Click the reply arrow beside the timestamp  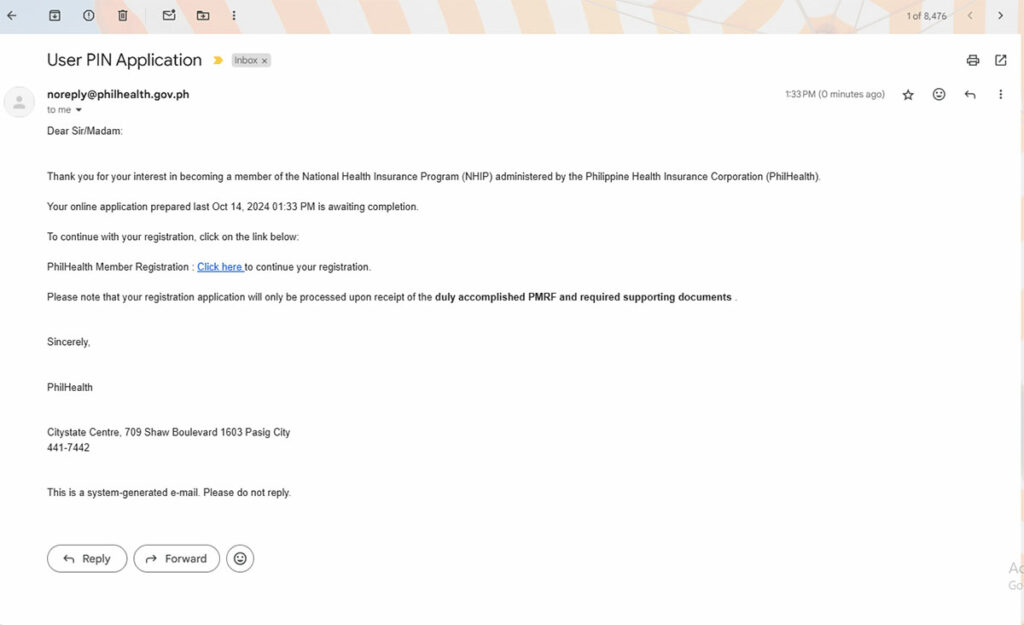[x=969, y=95]
